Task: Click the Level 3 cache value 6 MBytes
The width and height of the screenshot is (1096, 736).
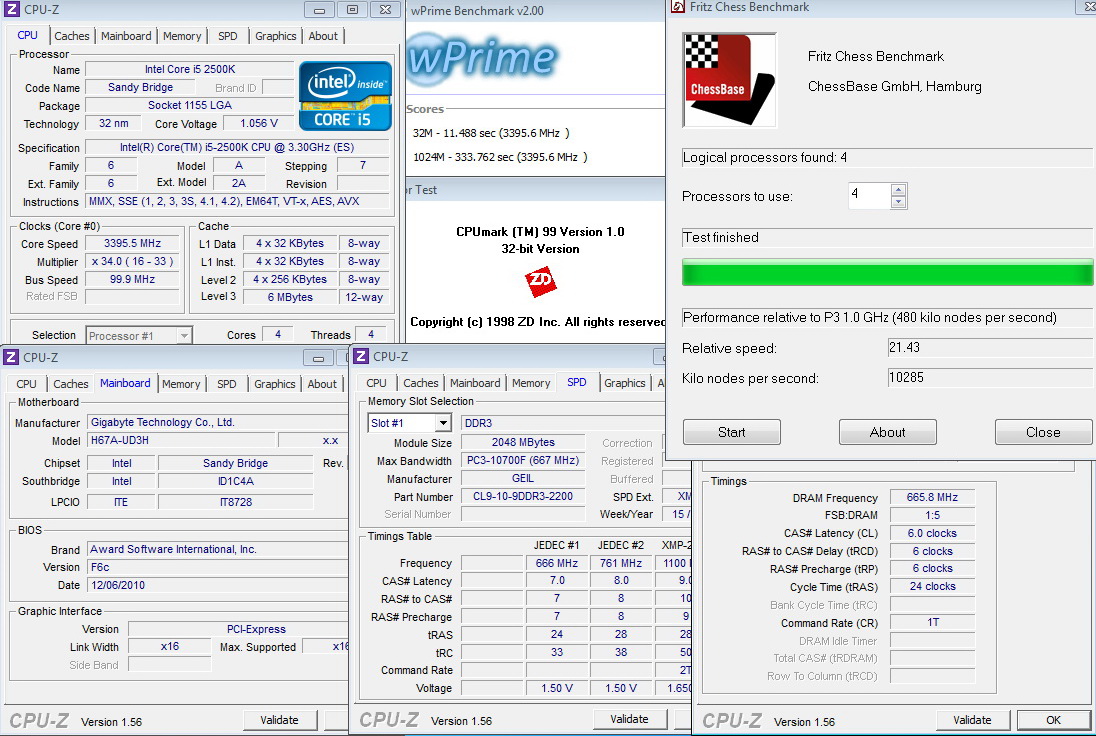Action: click(x=290, y=297)
